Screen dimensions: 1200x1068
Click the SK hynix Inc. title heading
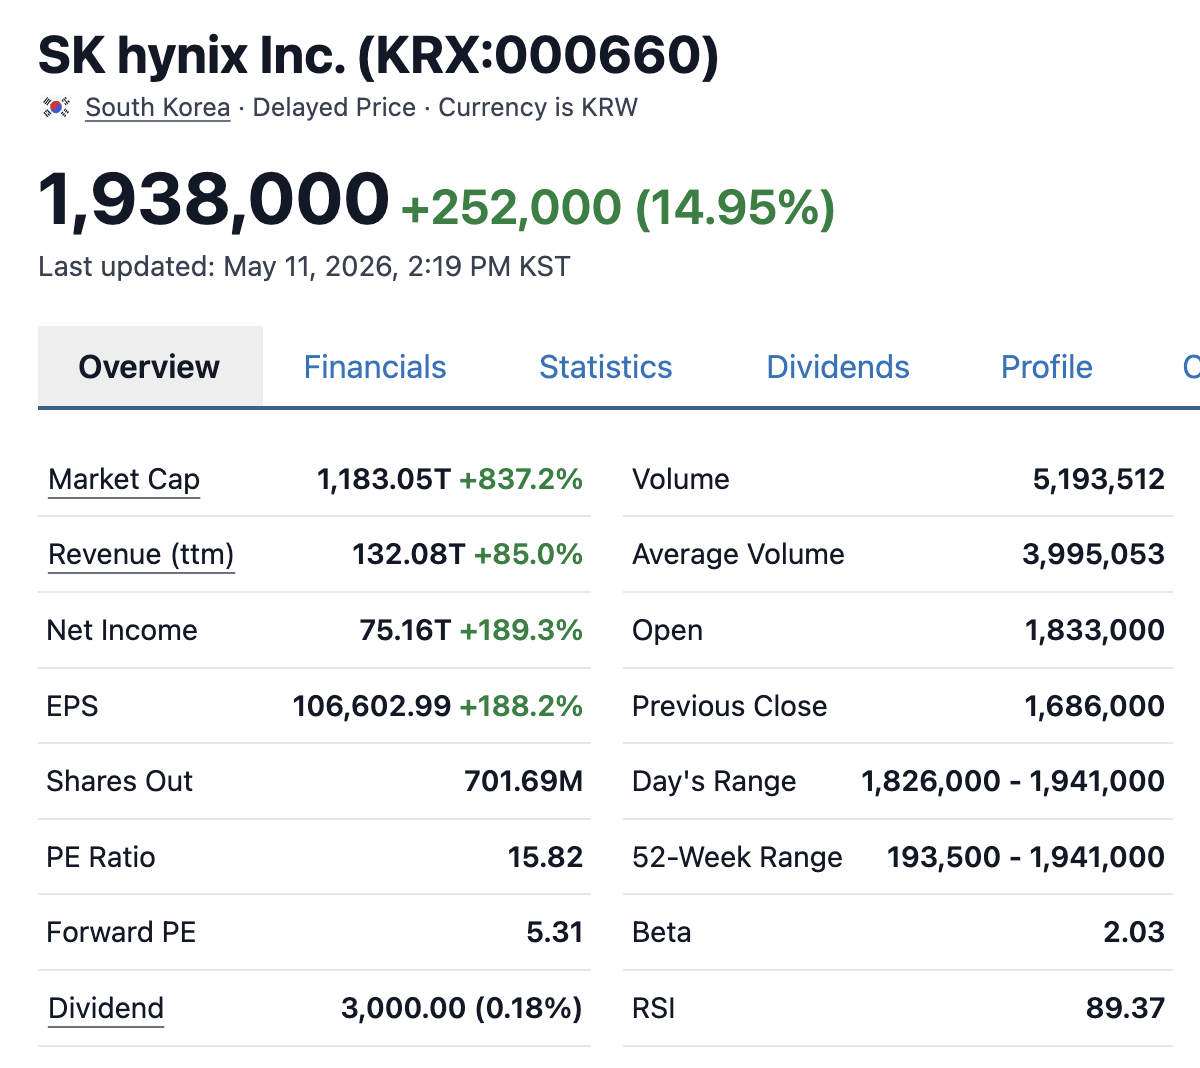[378, 55]
